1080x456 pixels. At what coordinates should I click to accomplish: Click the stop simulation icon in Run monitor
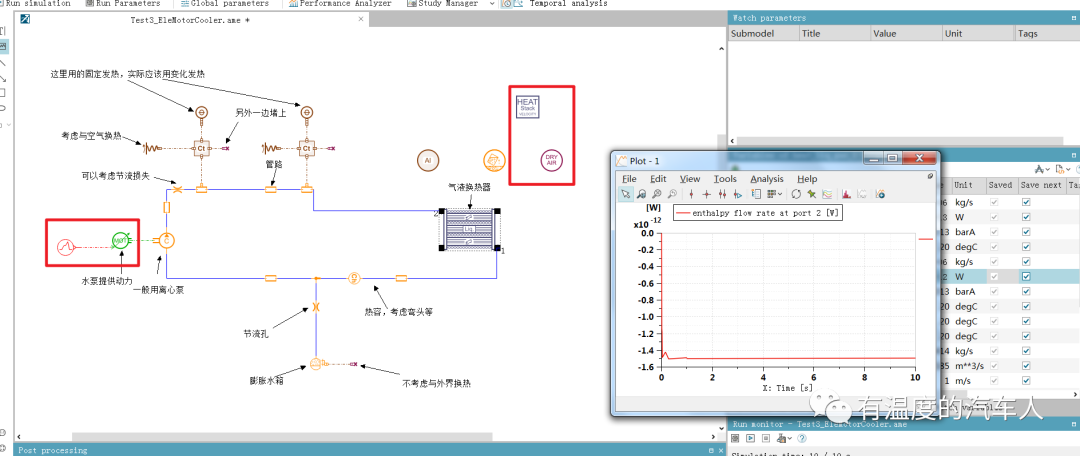[x=765, y=438]
